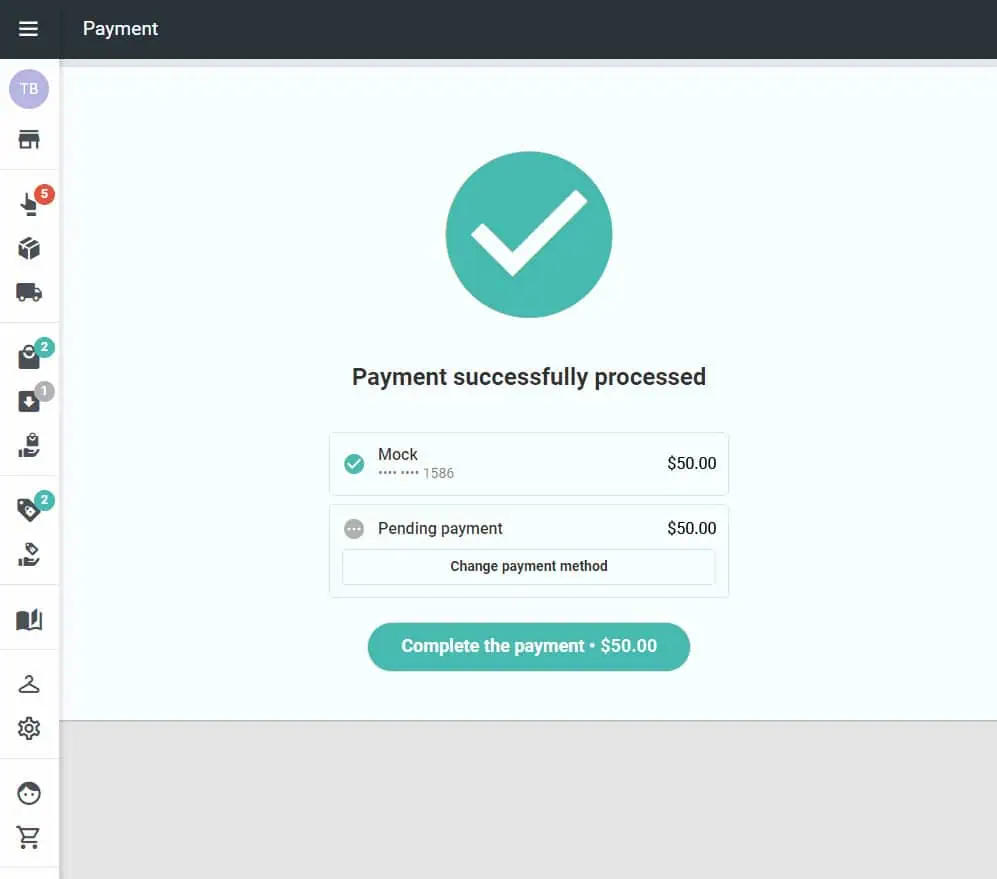Open the tags icon with the teal 2 badge
Viewport: 997px width, 879px height.
pos(29,508)
